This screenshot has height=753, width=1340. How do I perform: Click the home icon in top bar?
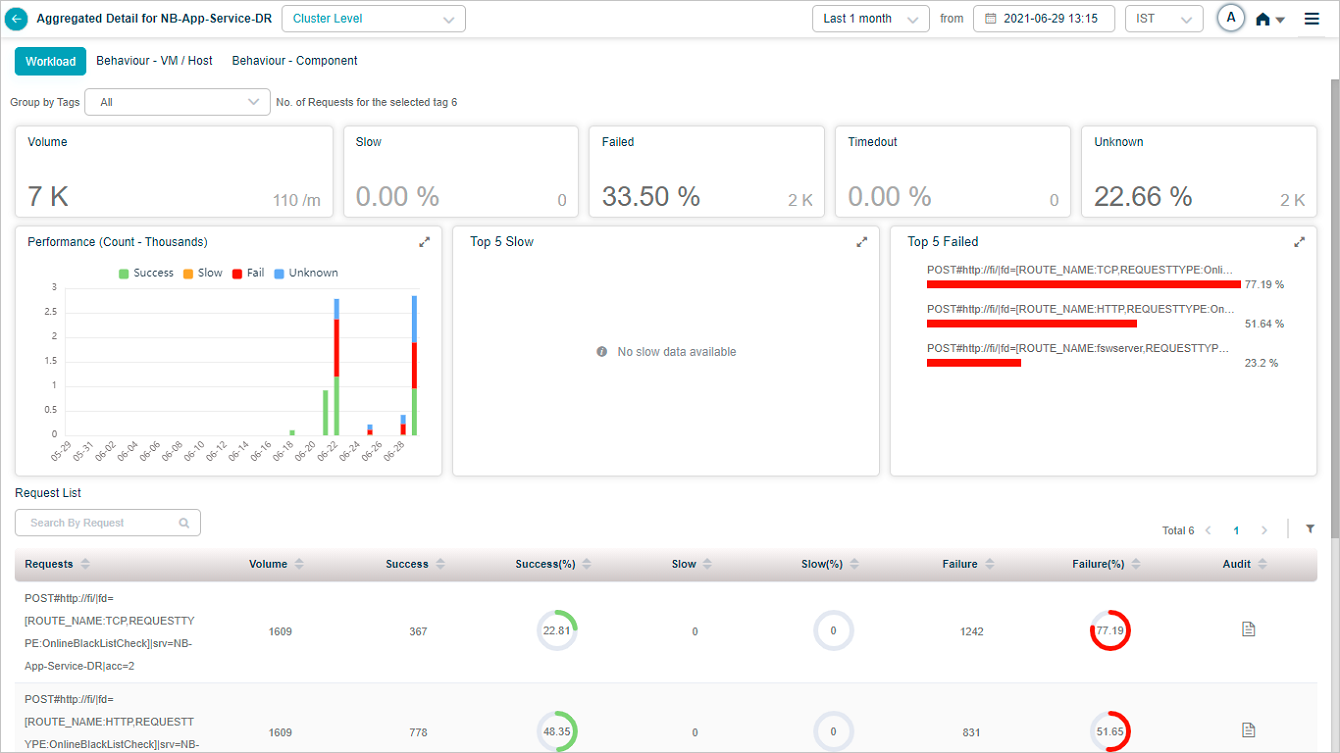pyautogui.click(x=1263, y=19)
